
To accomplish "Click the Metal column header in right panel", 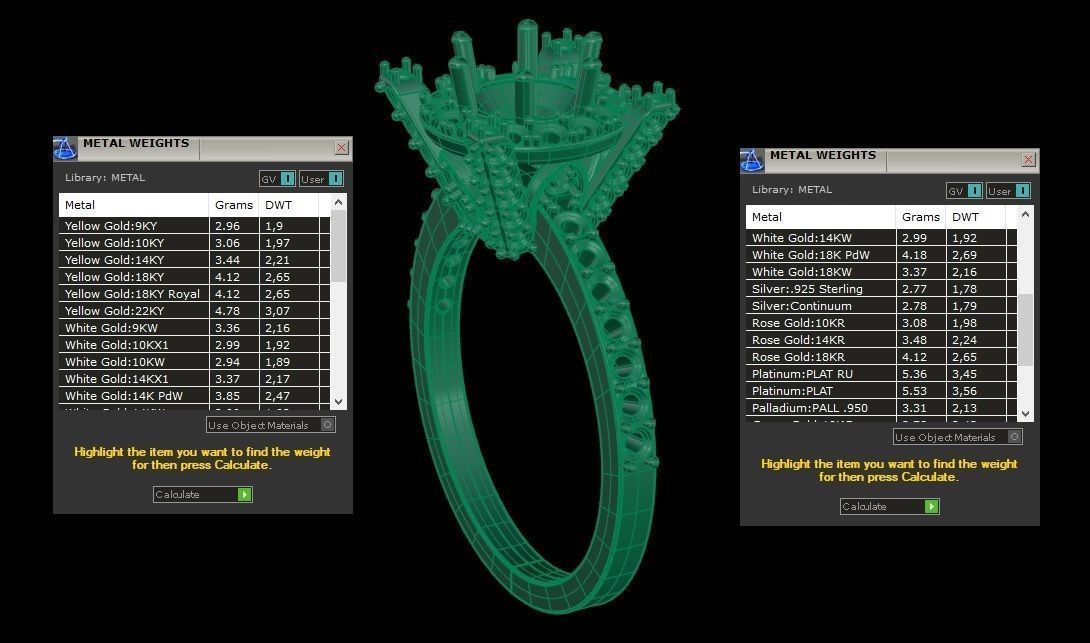I will coord(820,217).
